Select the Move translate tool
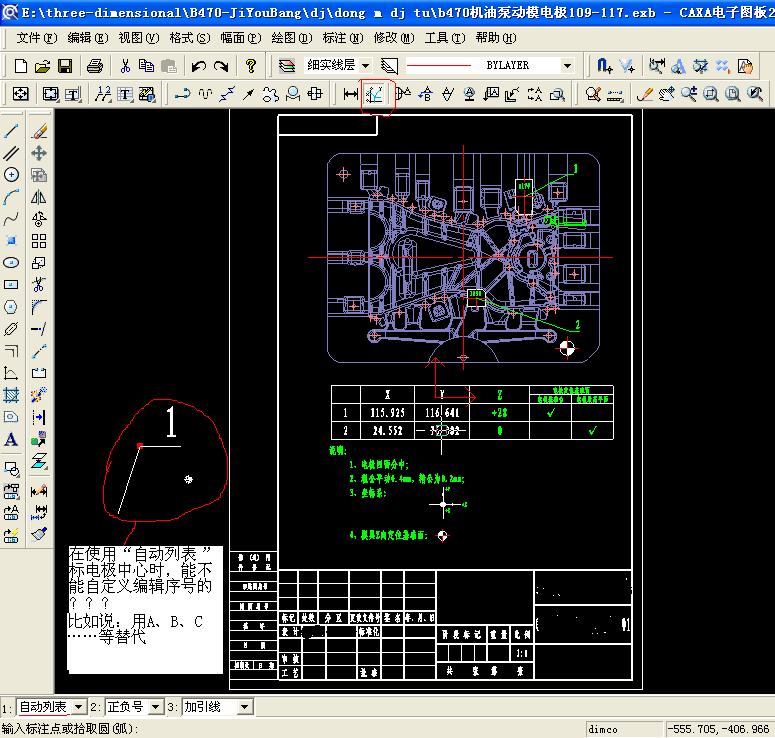The width and height of the screenshot is (775, 738). click(39, 153)
